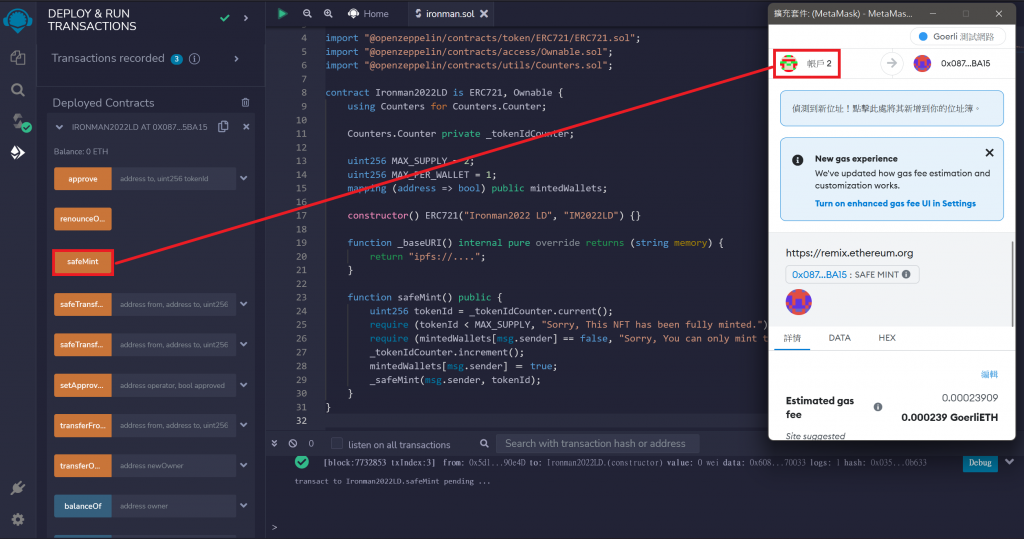Collapse the IRONMAN2022LD contract instance
This screenshot has height=539, width=1024.
(x=59, y=127)
